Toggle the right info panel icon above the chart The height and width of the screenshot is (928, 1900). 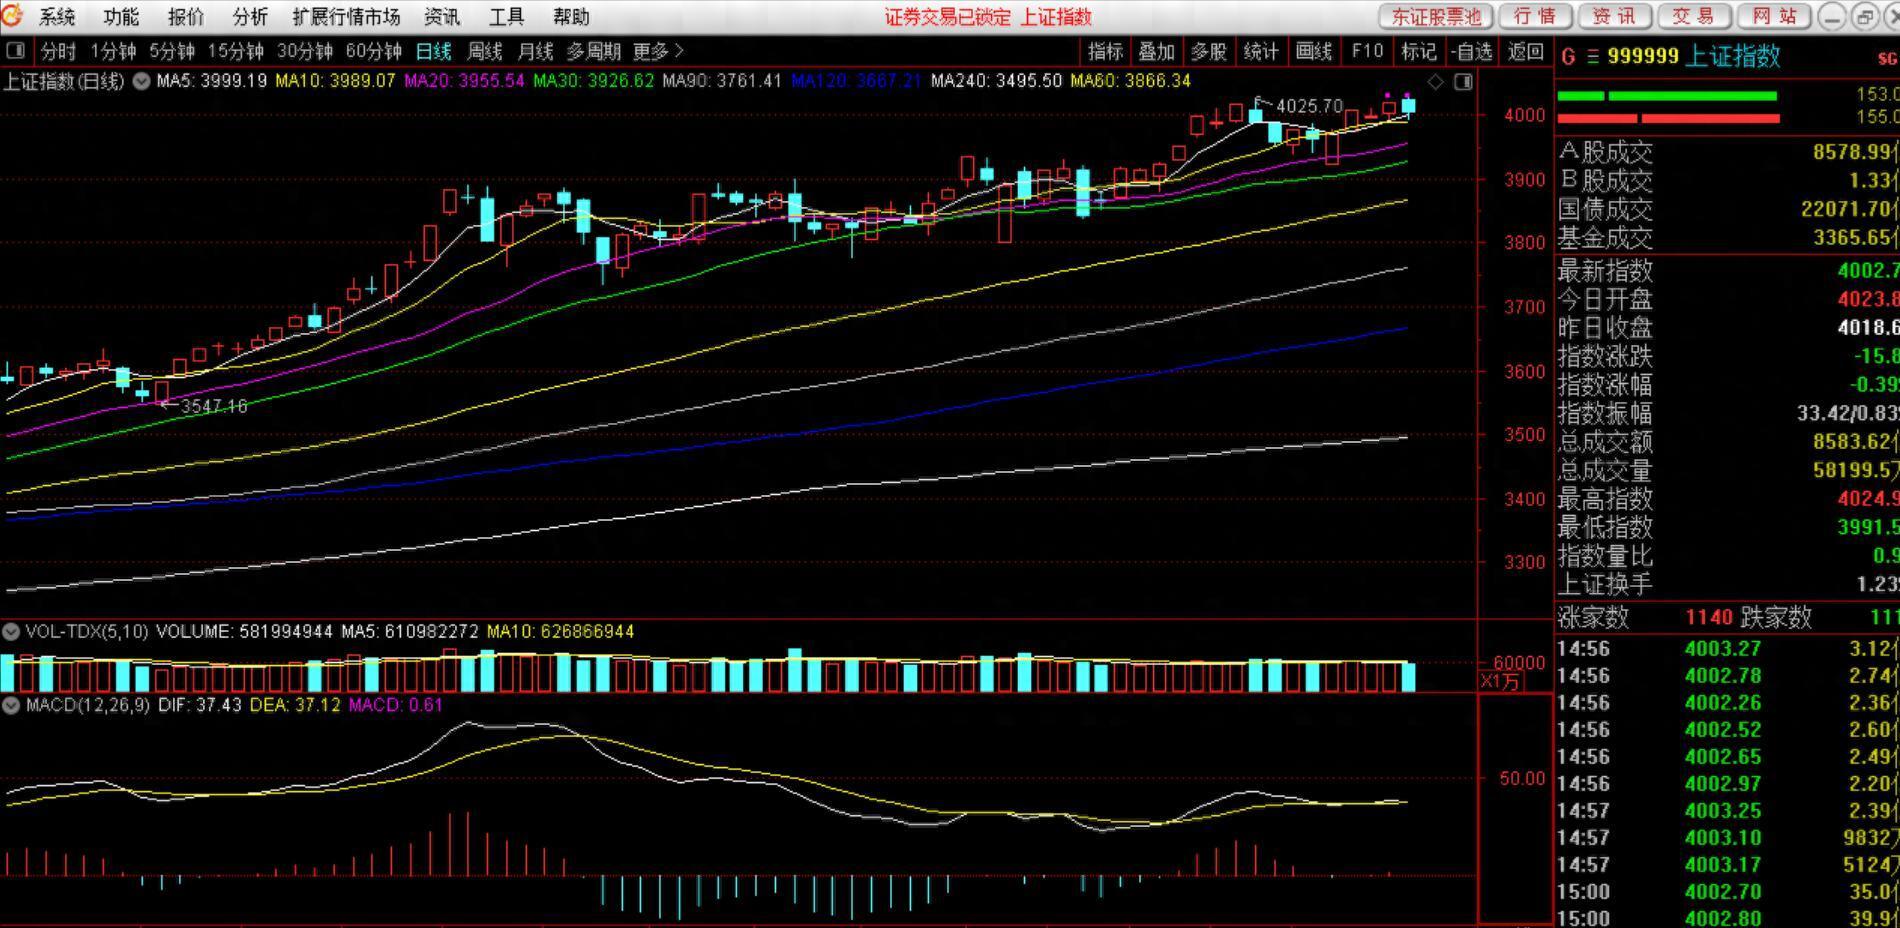point(1463,82)
